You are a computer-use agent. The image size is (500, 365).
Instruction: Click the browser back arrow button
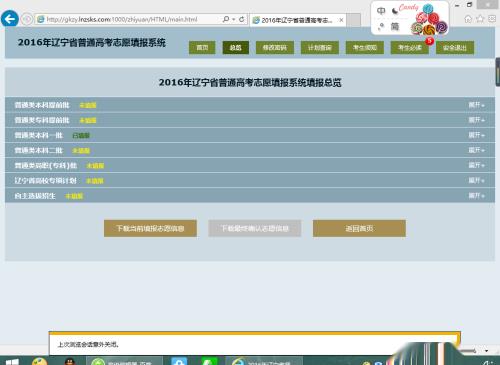pyautogui.click(x=10, y=19)
